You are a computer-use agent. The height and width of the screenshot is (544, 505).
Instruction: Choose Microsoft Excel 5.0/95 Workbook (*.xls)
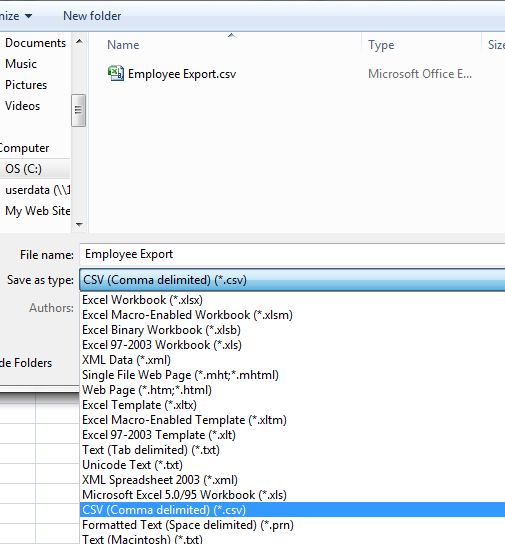292,495
